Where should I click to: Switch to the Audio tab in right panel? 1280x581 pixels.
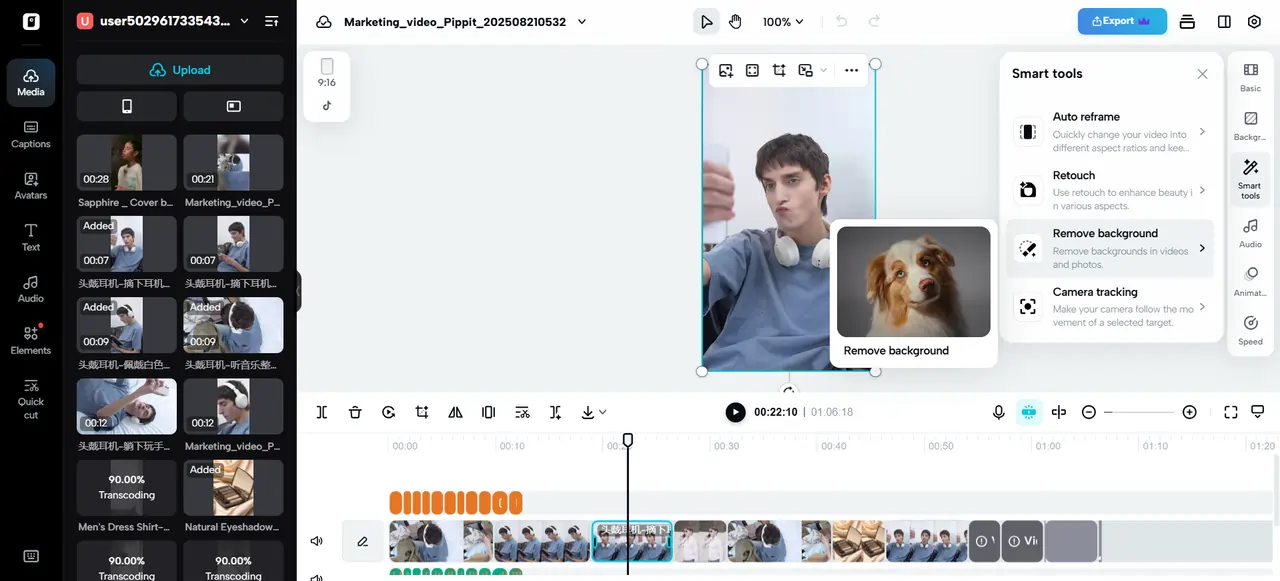click(x=1250, y=232)
